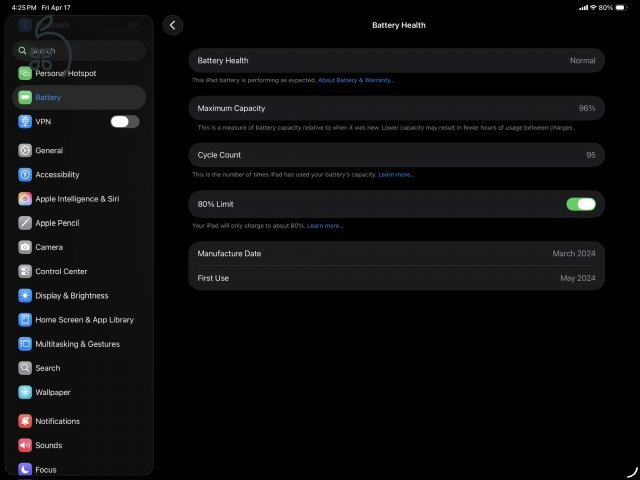Open Personal Hotspot icon in sidebar
Image resolution: width=640 pixels, height=480 pixels.
pos(25,73)
